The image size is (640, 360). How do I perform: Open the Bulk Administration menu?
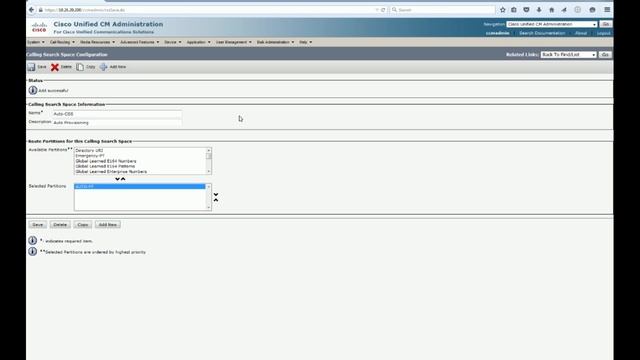(275, 42)
